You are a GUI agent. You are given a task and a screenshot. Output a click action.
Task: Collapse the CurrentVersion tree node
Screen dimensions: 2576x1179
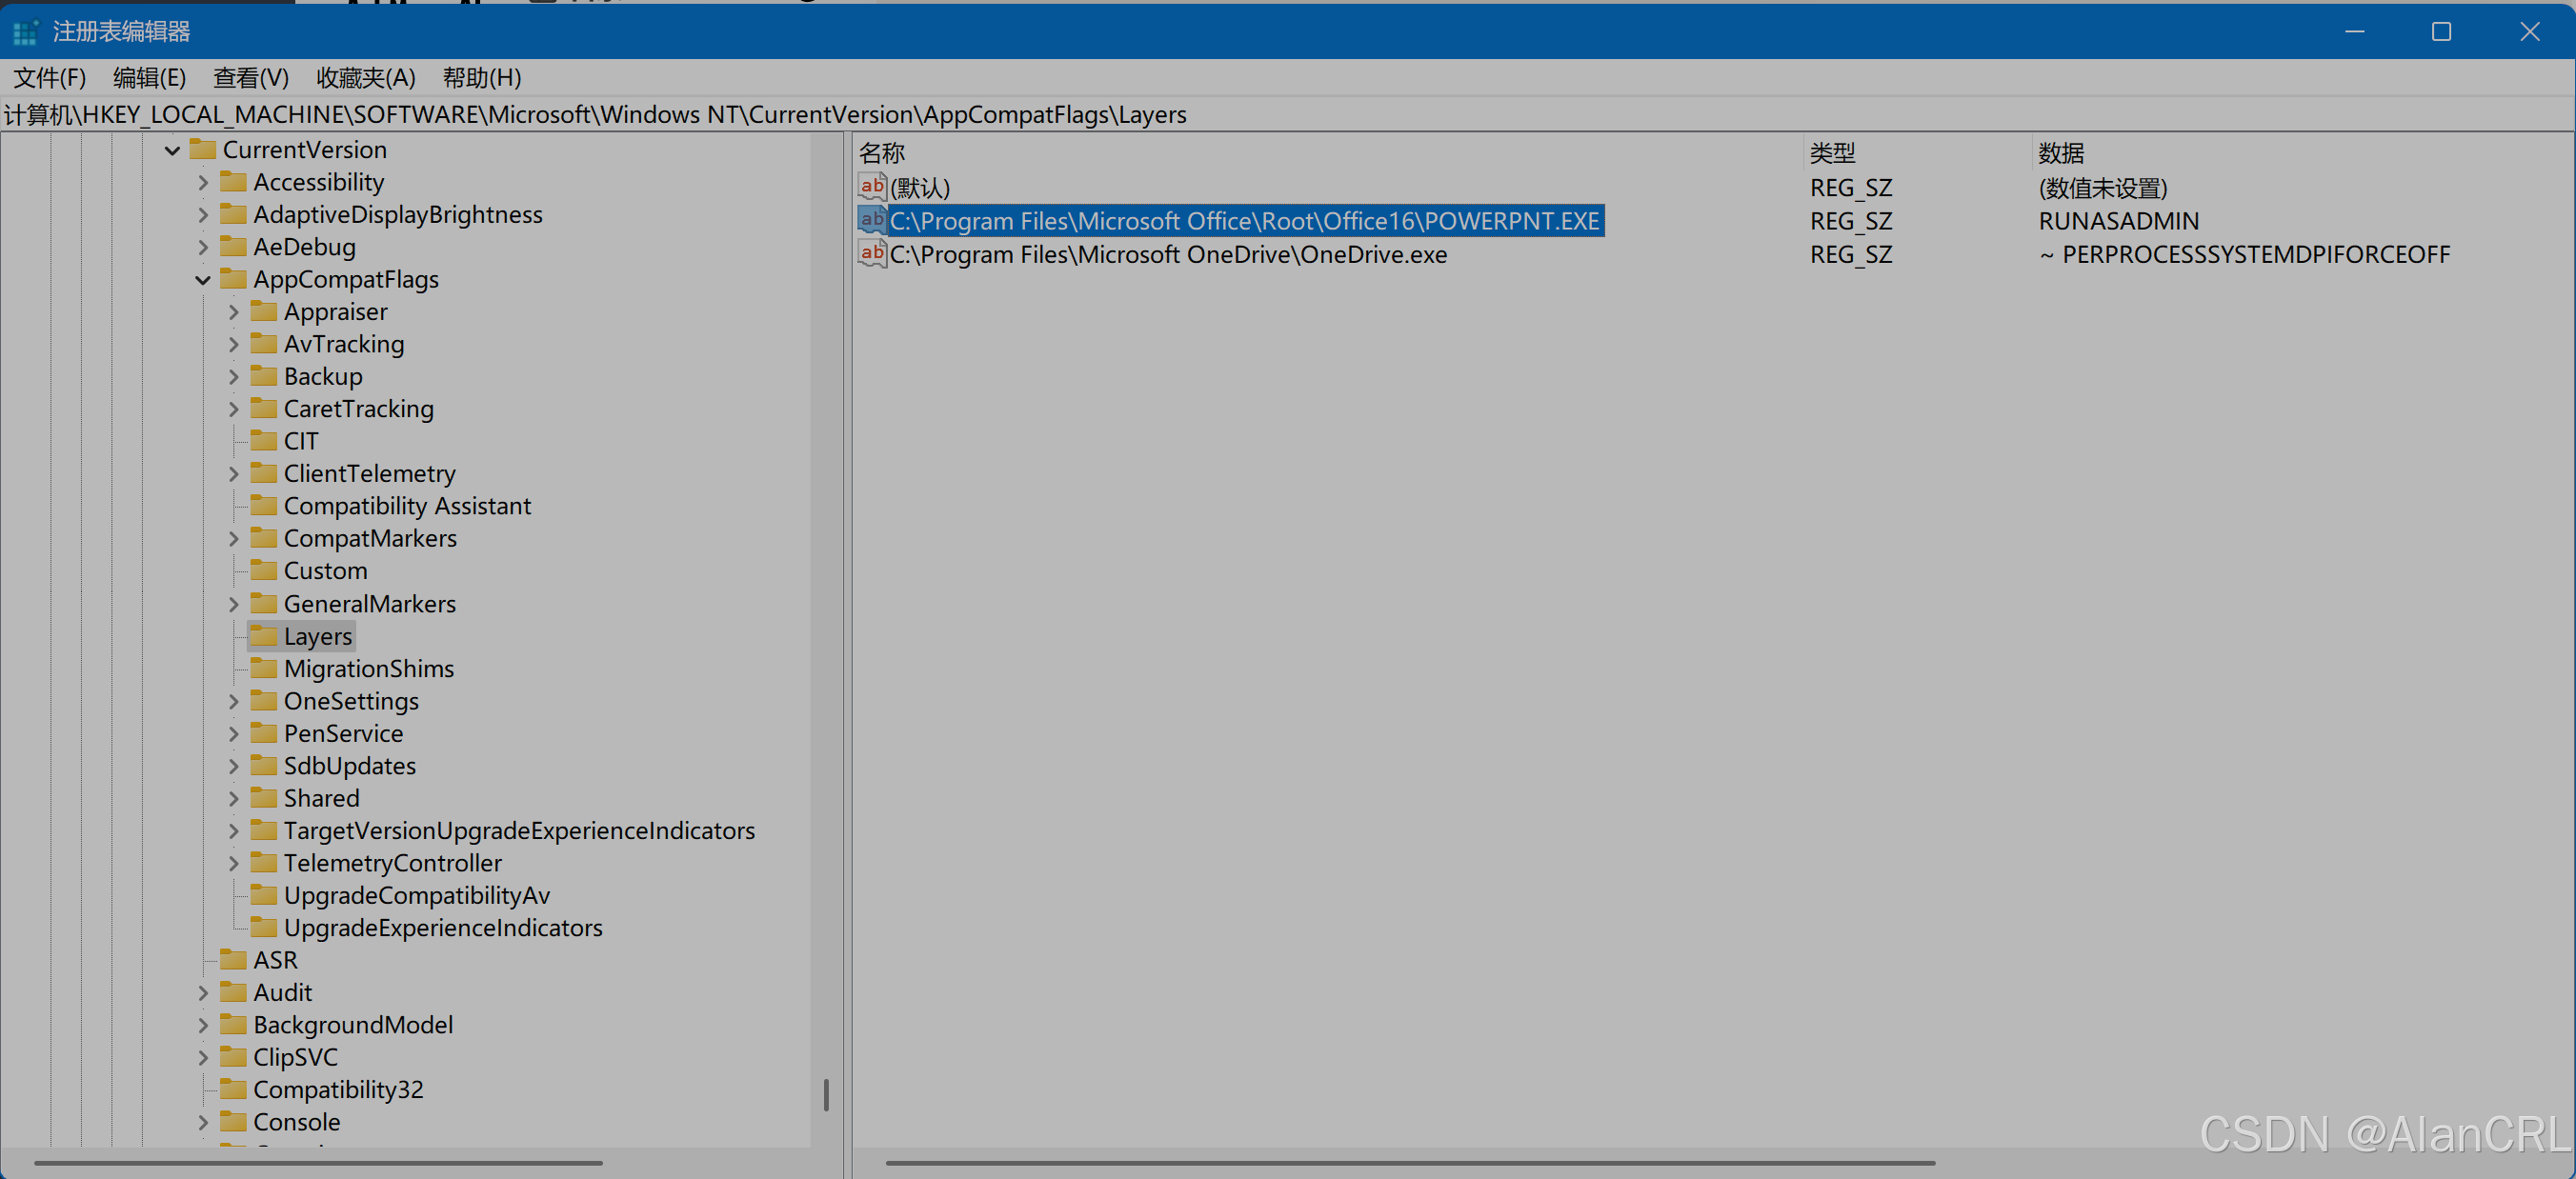172,150
